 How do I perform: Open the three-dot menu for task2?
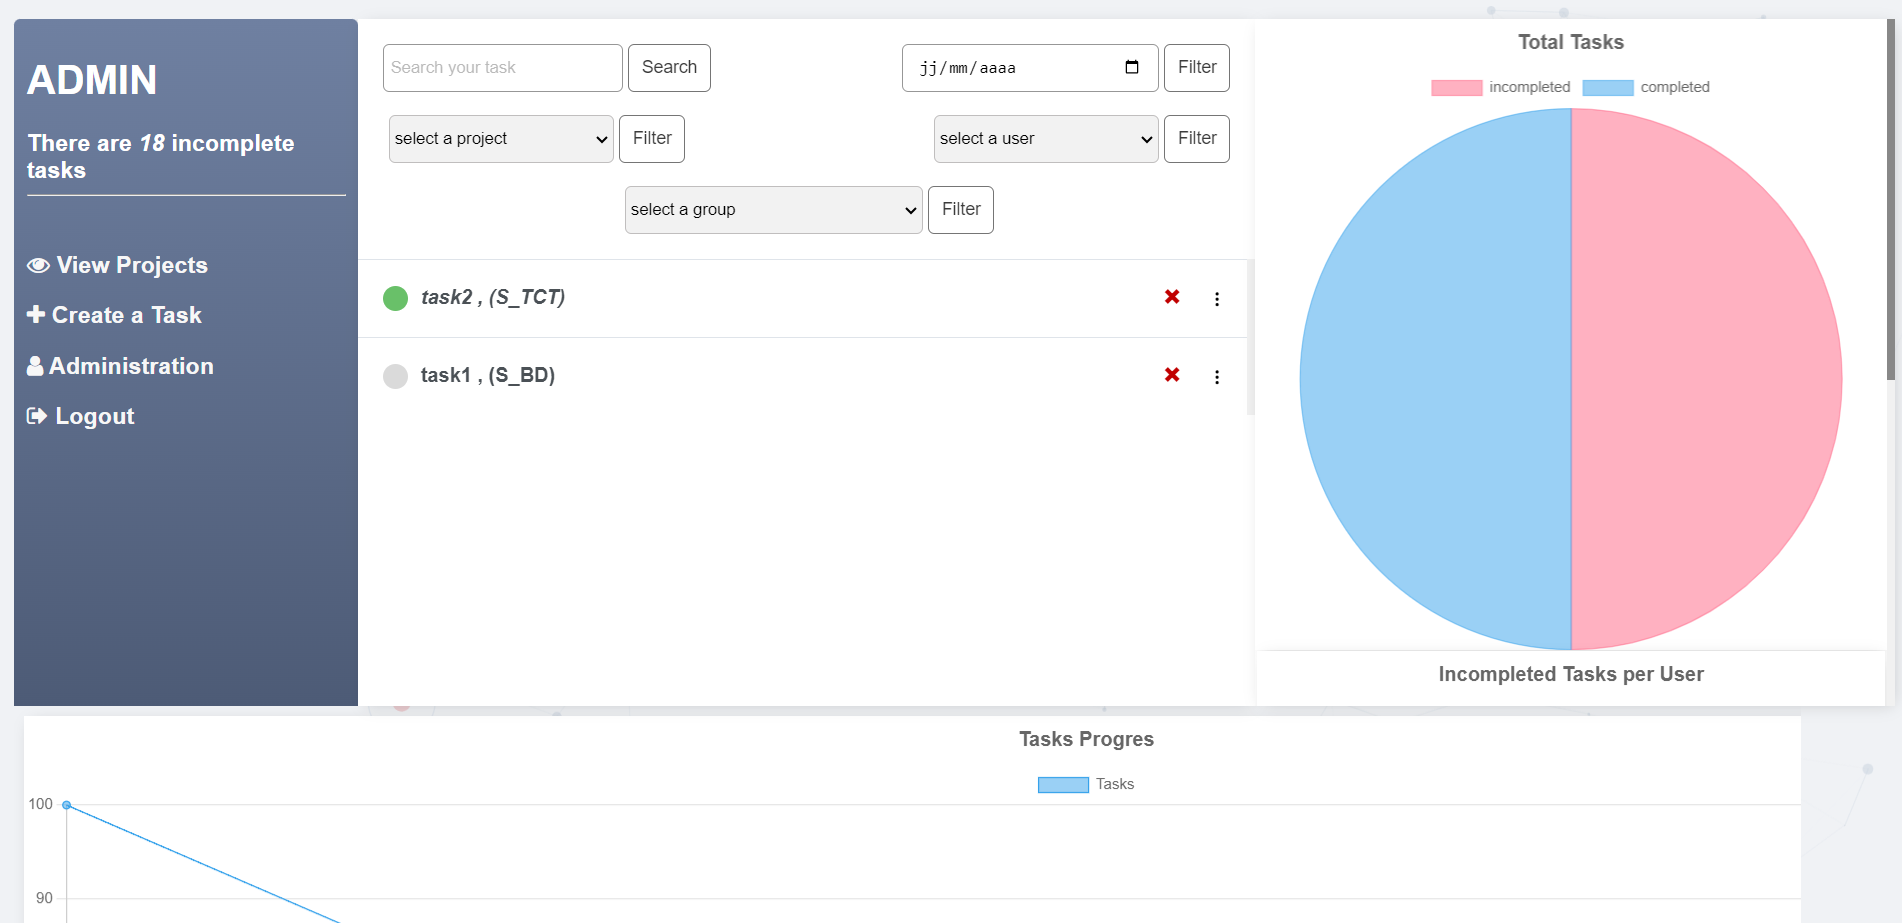click(1217, 299)
